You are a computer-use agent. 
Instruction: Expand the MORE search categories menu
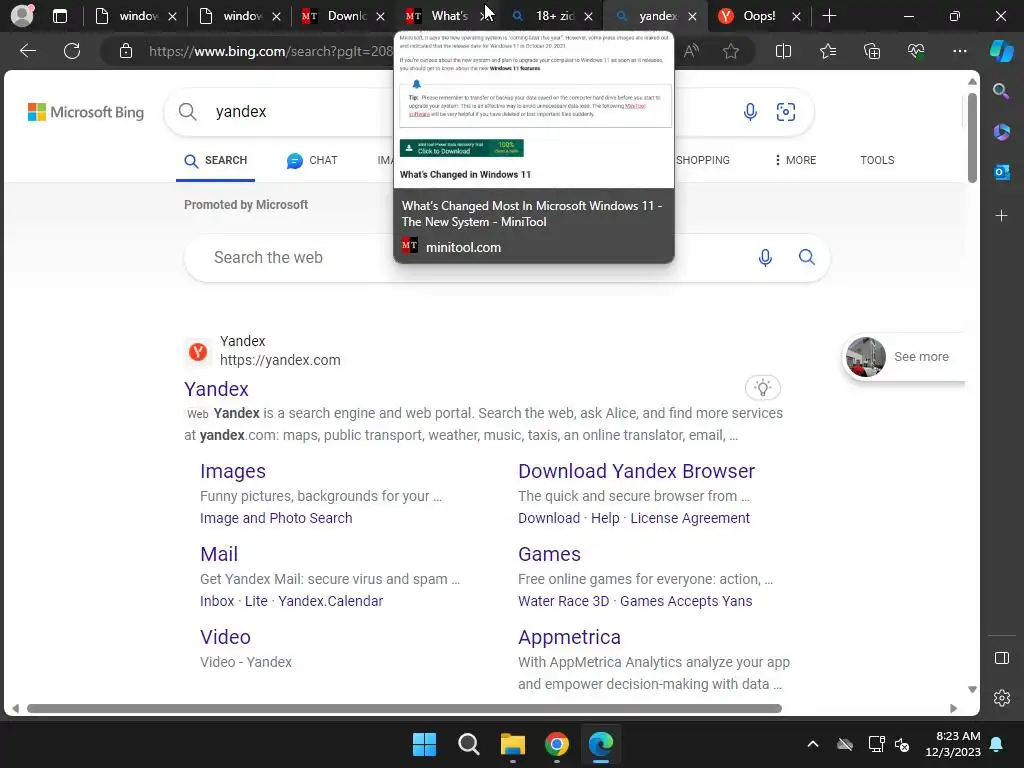[795, 160]
